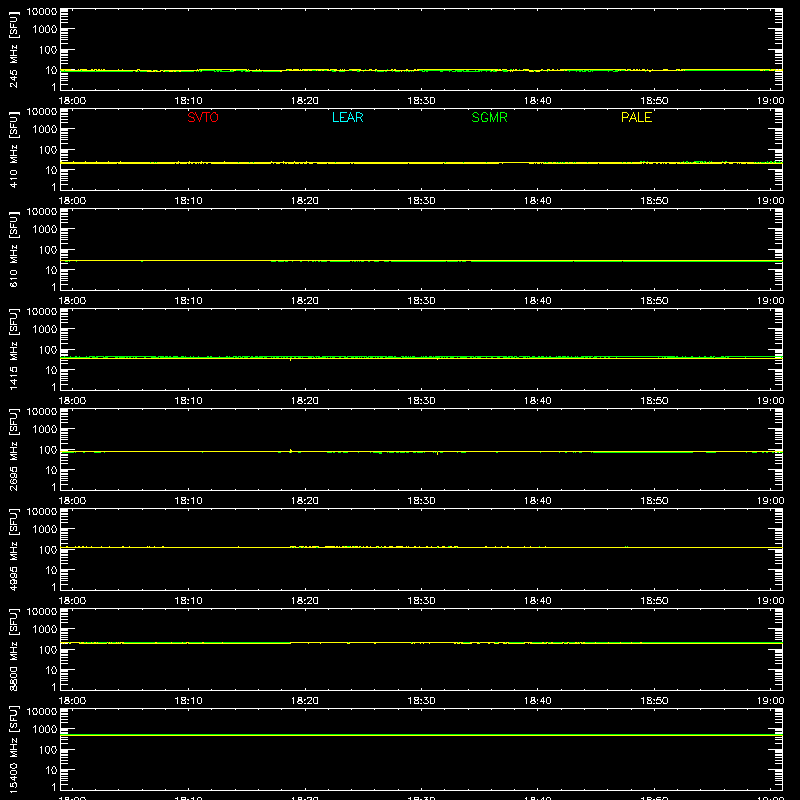Click the 1000 y-axis value on the 4995 MHz plot
Image resolution: width=800 pixels, height=800 pixels.
[45, 530]
